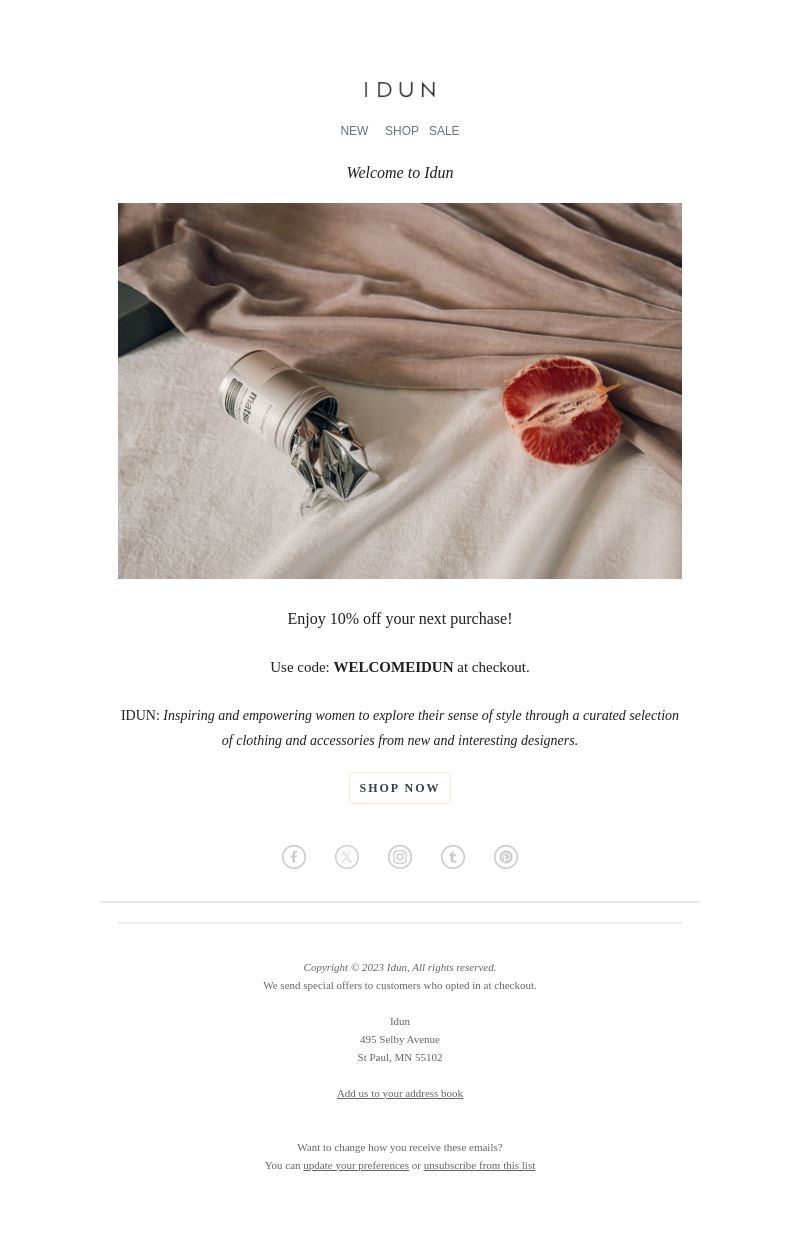Click the Enjoy 10% off headline

[x=400, y=619]
